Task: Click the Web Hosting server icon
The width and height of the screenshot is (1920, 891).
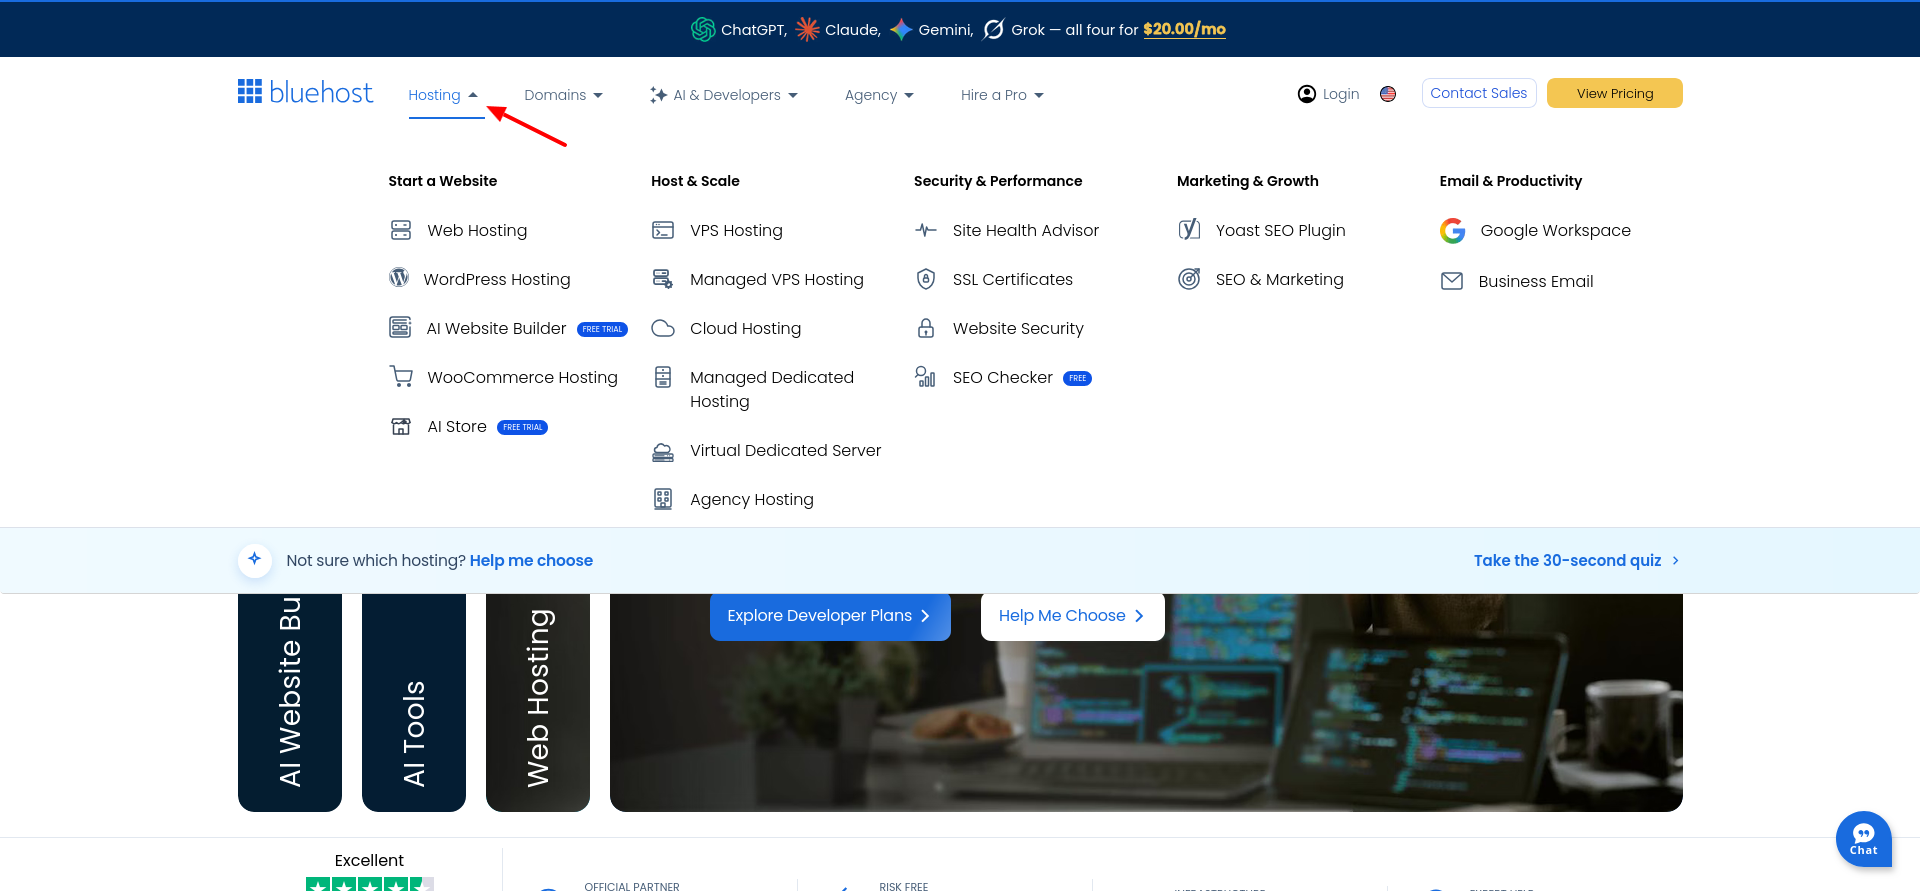Action: pos(401,230)
